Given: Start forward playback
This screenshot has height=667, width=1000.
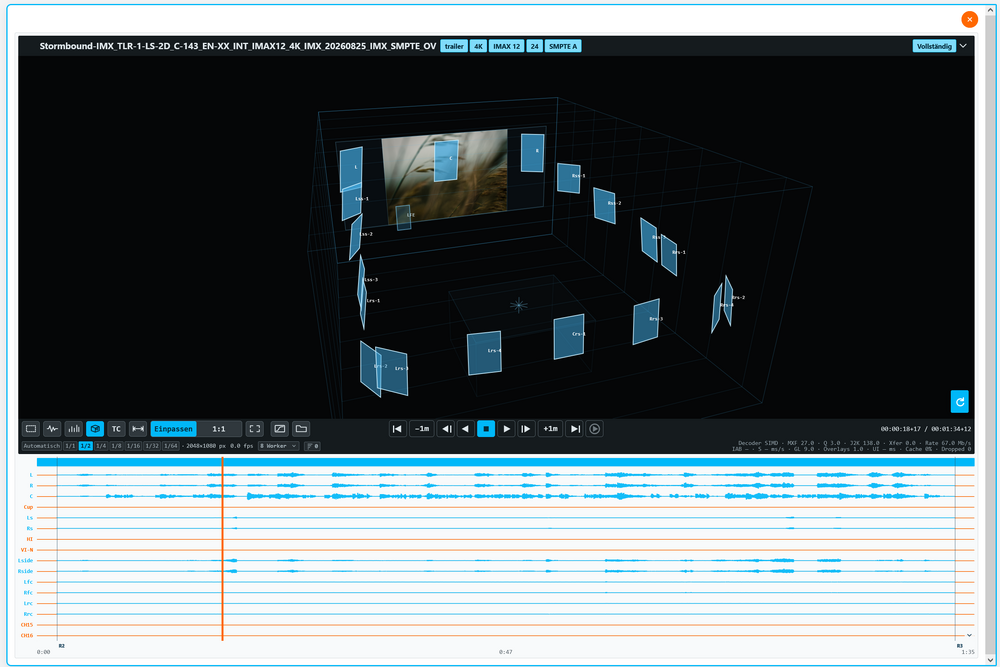Looking at the screenshot, I should [x=506, y=429].
